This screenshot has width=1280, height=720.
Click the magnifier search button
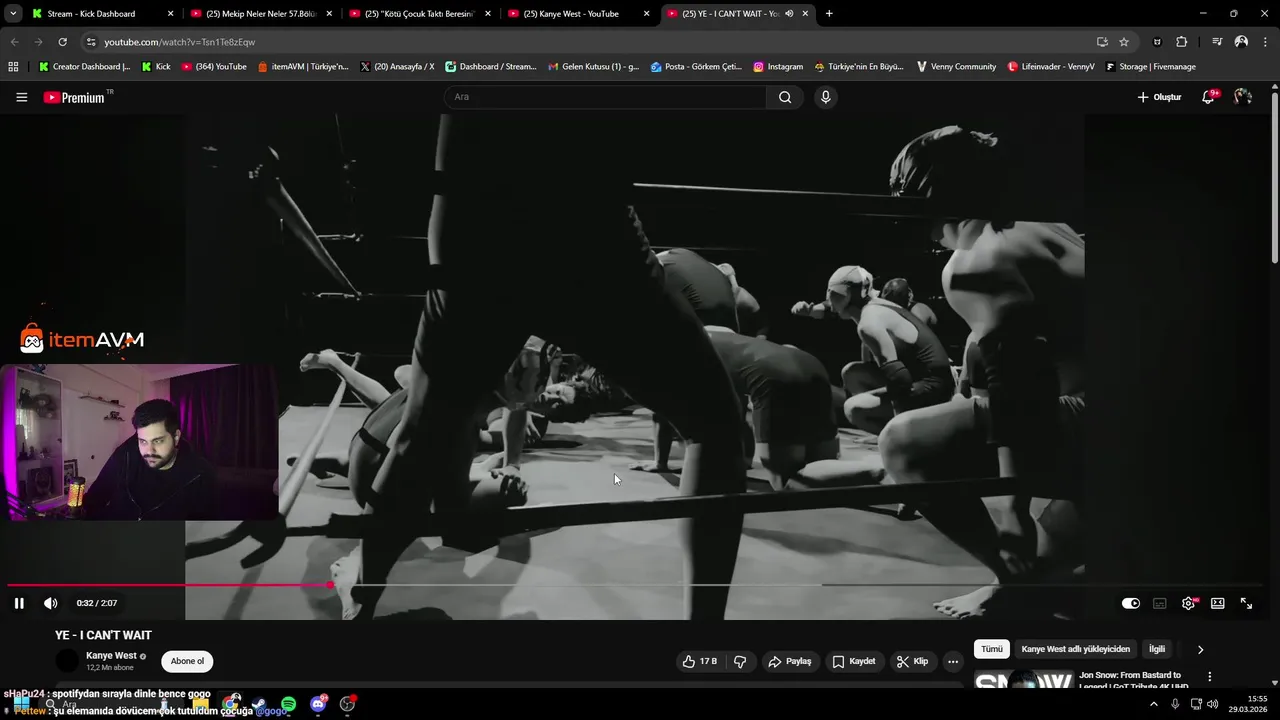pyautogui.click(x=785, y=97)
